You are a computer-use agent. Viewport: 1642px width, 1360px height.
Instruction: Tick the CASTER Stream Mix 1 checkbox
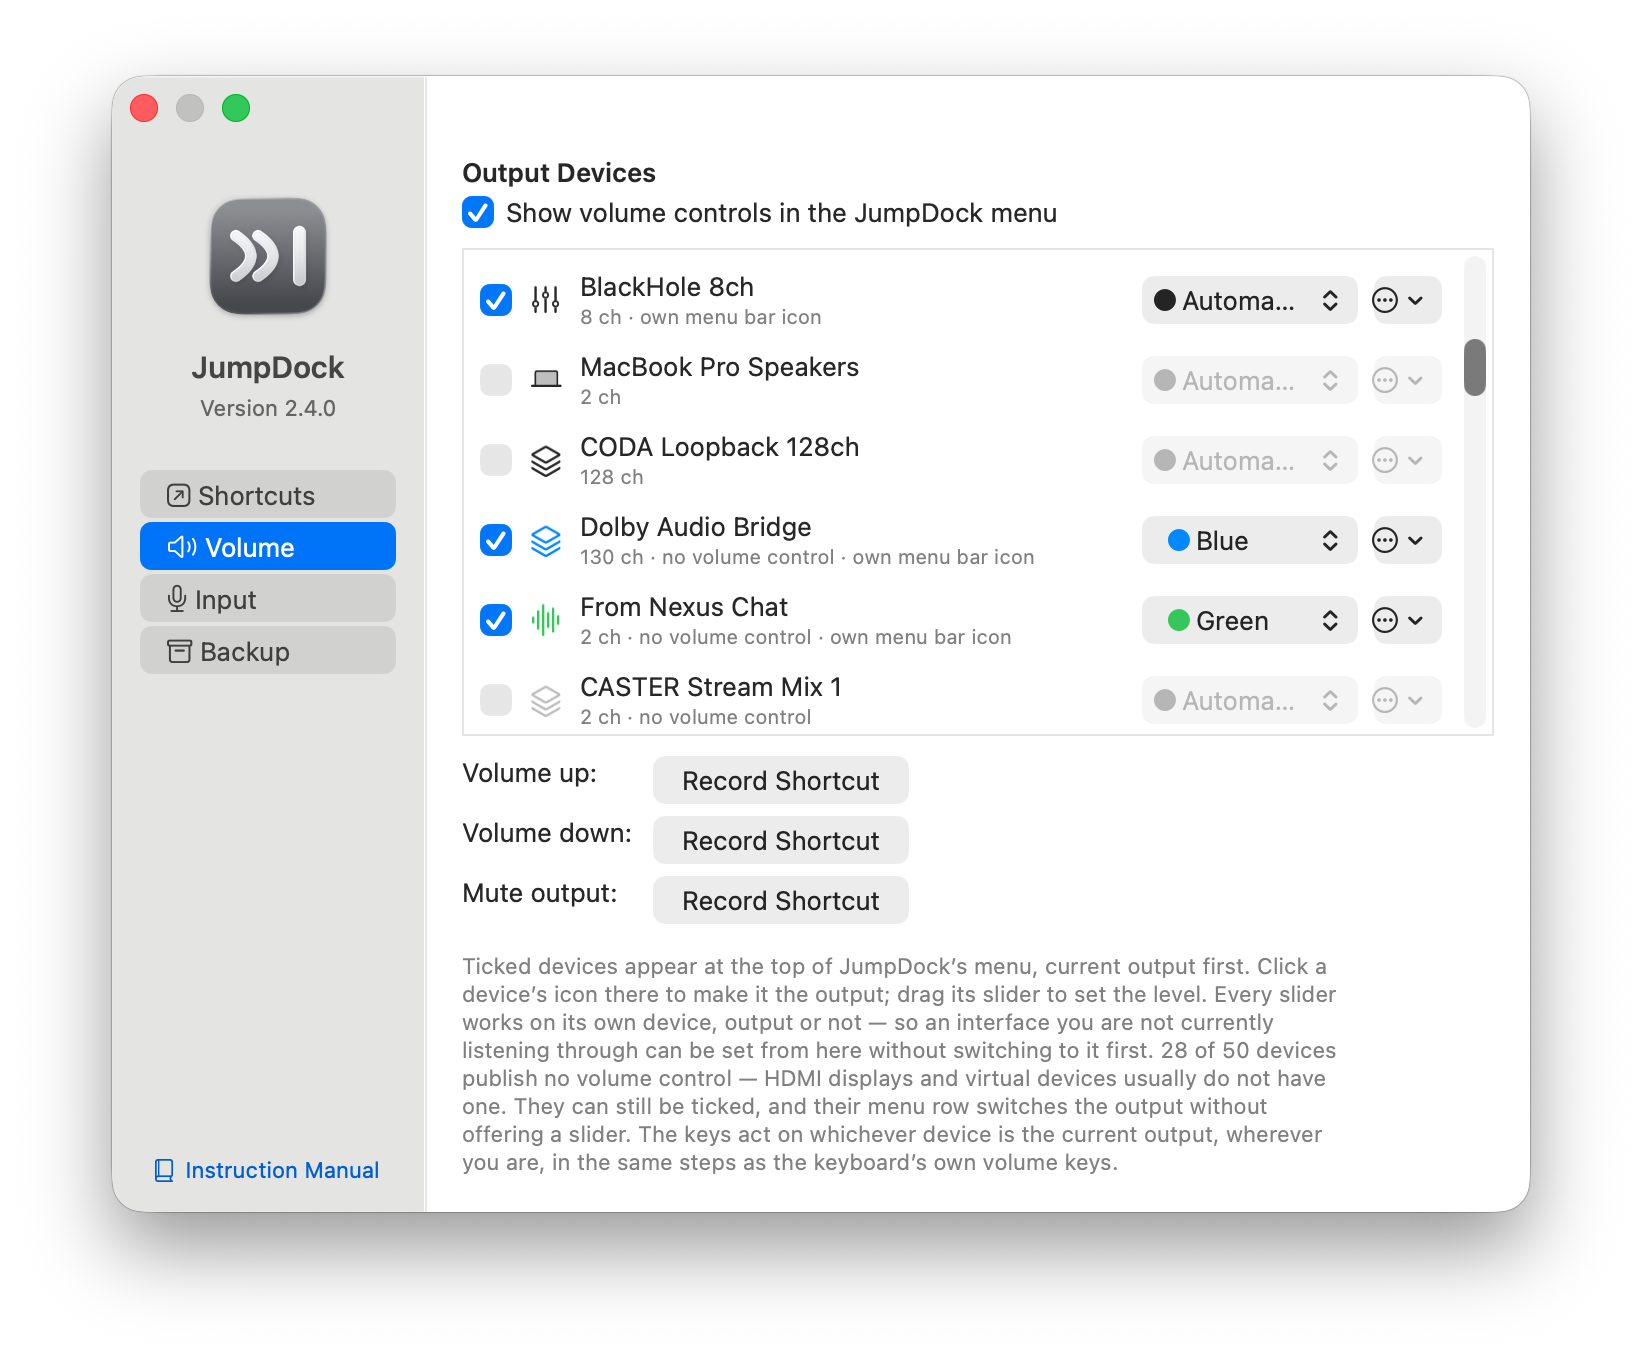[496, 700]
